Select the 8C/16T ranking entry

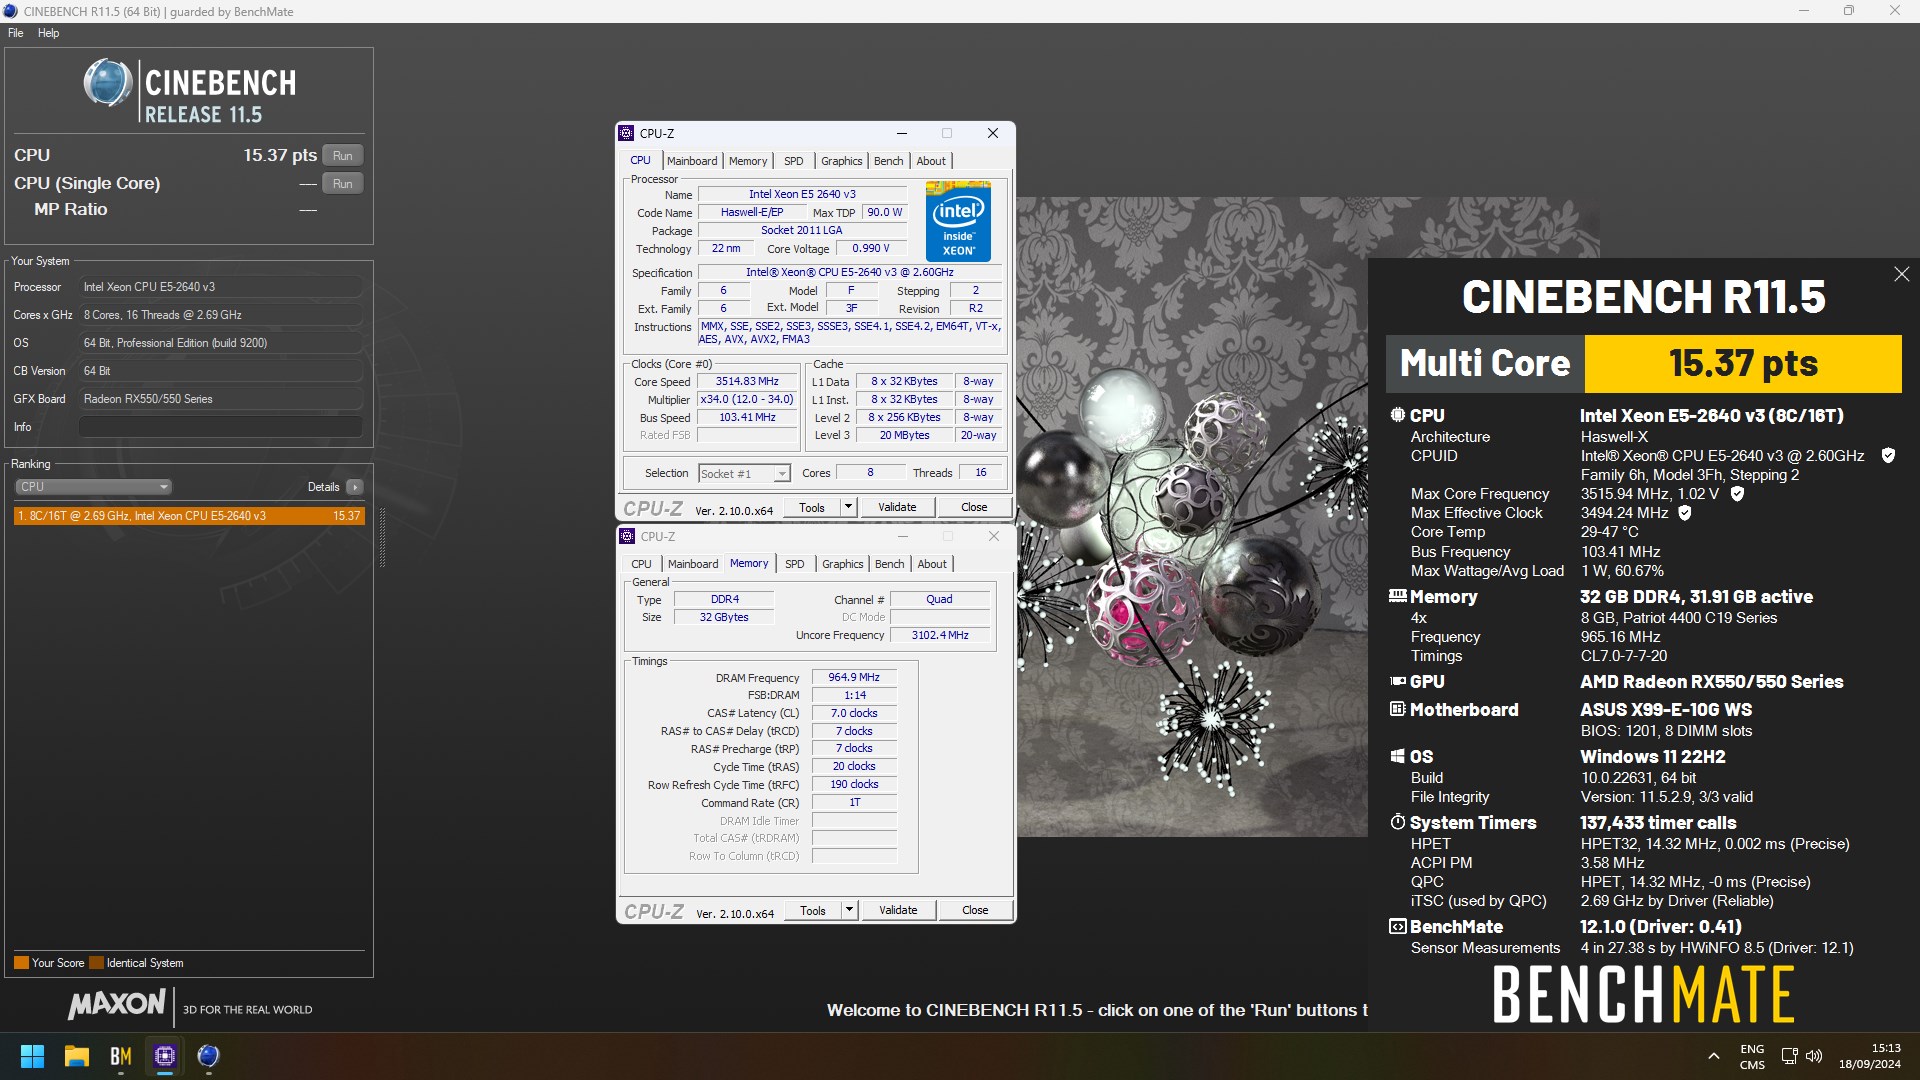point(189,516)
